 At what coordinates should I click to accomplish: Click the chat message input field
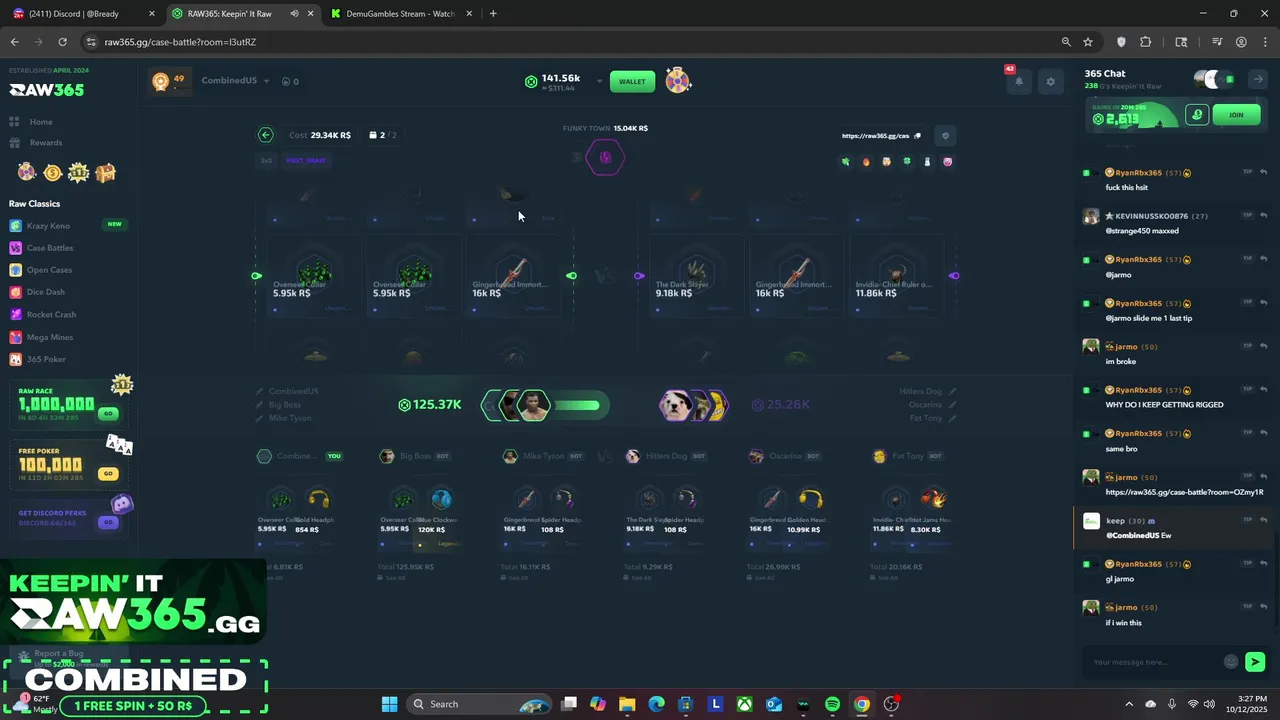tap(1155, 662)
